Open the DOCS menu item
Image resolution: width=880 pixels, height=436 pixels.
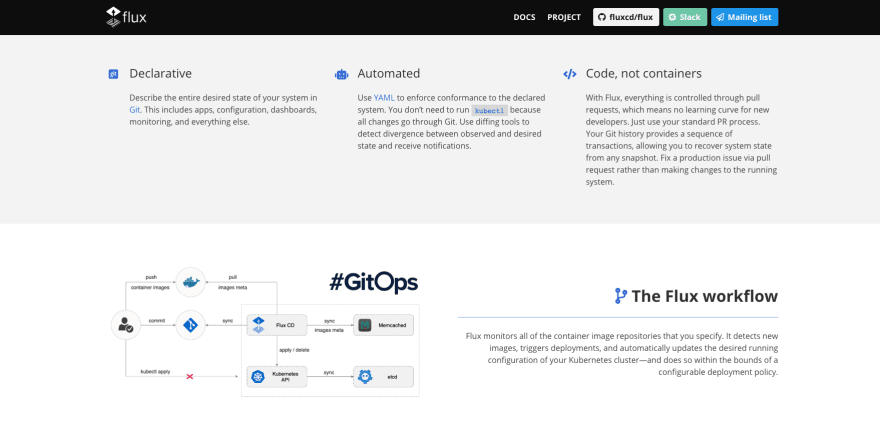pyautogui.click(x=524, y=17)
